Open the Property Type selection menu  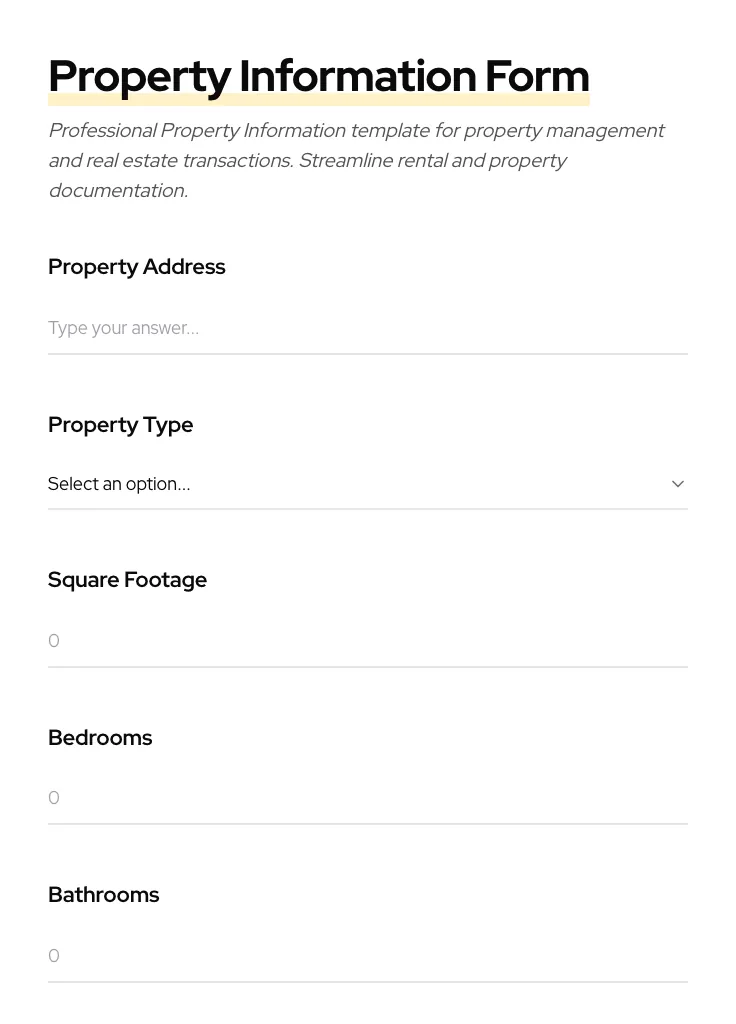tap(368, 484)
